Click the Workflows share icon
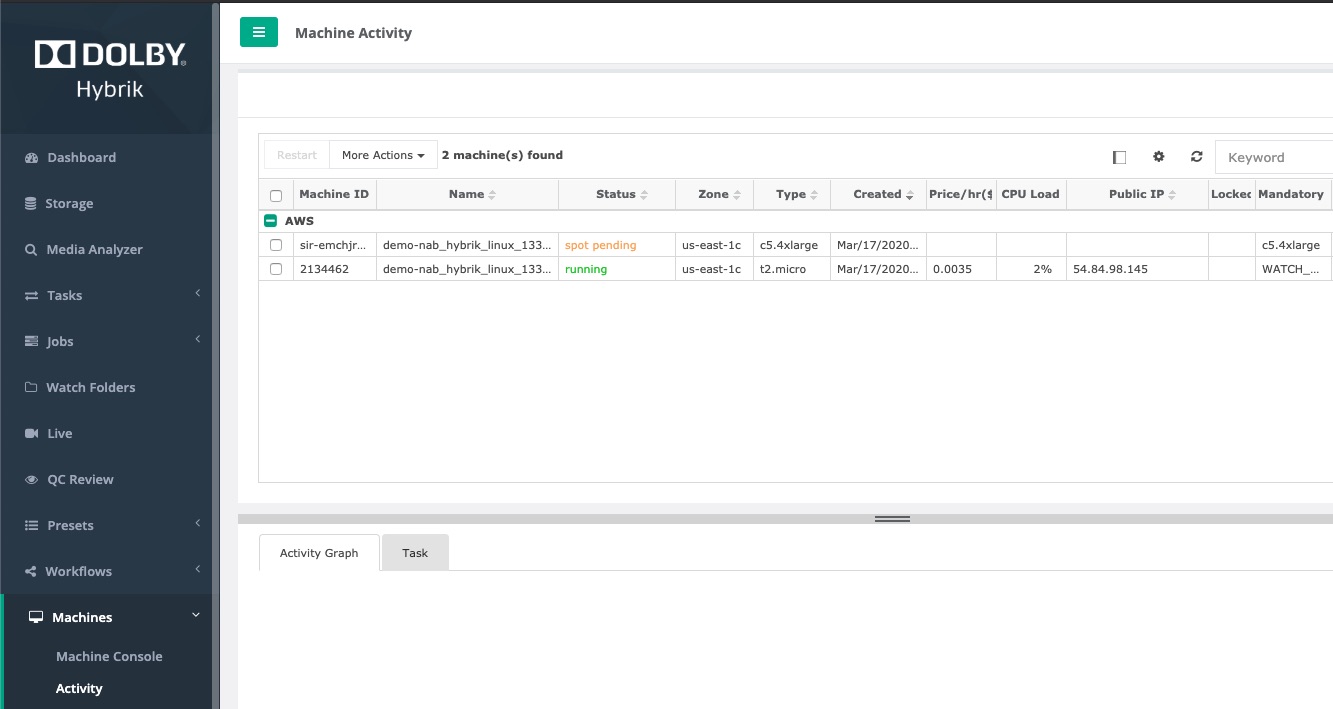 (31, 572)
